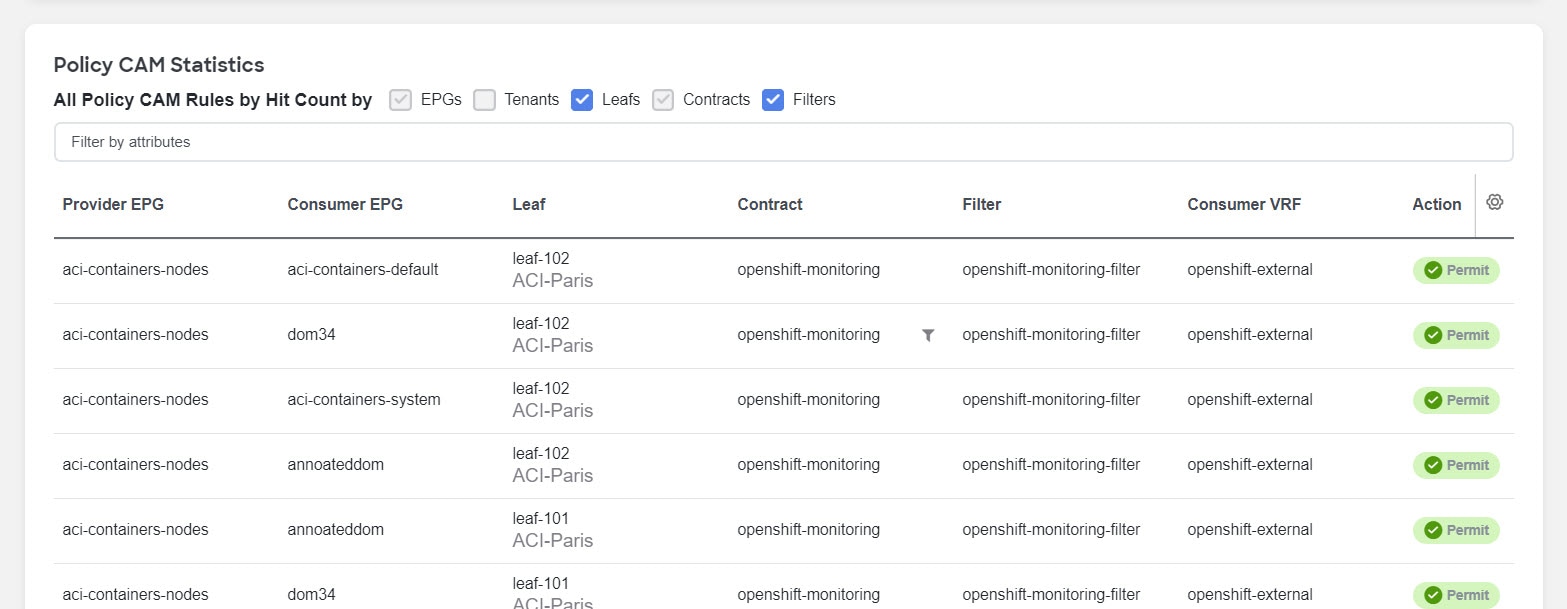Click leaf-101 in annoateddom row

(x=540, y=518)
